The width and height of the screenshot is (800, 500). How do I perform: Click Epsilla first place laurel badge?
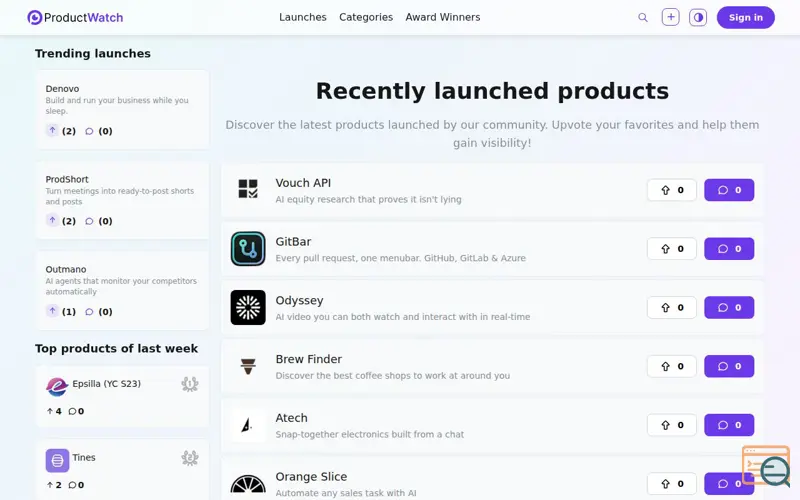(190, 384)
